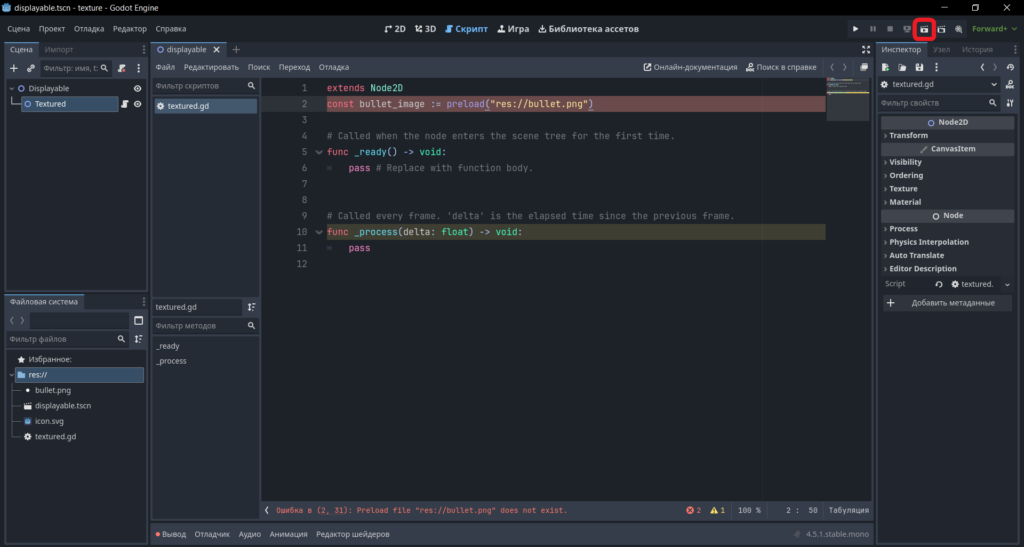Viewport: 1024px width, 547px height.
Task: Open the Вывод bottom panel
Action: click(x=170, y=534)
